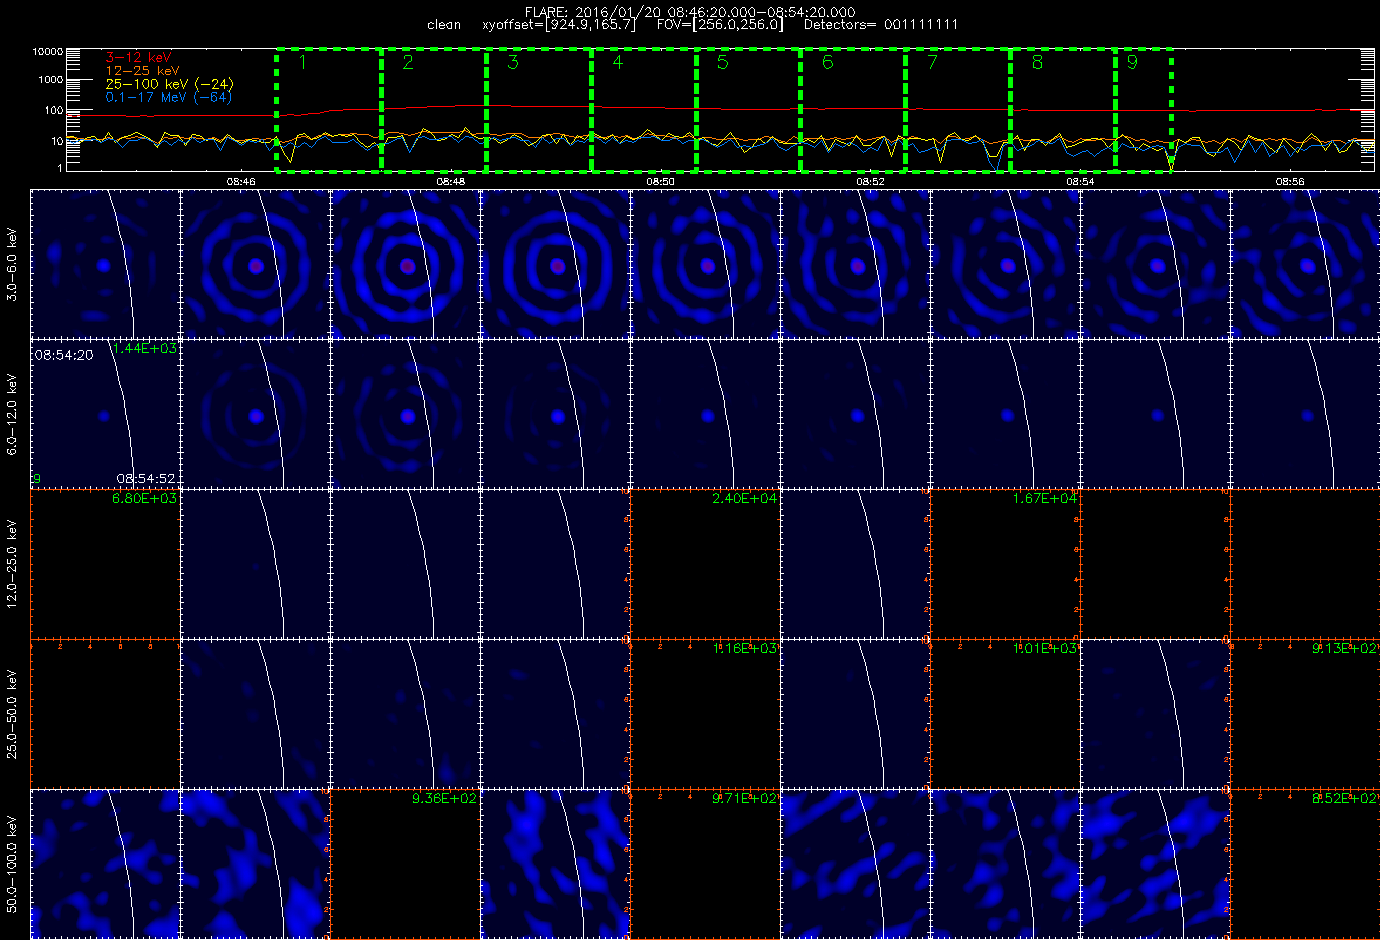Click the green 8.52E+02 value
The width and height of the screenshot is (1380, 940).
pos(1345,798)
